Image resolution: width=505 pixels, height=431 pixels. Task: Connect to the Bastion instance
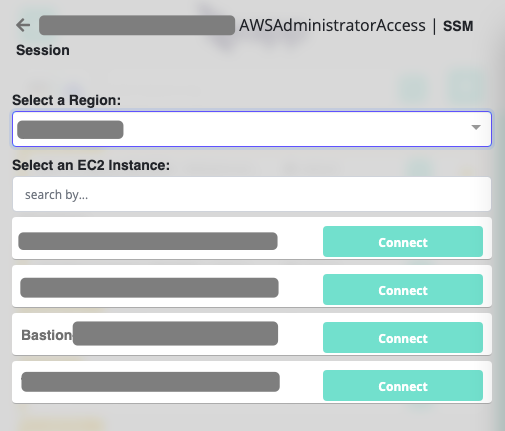click(x=403, y=338)
